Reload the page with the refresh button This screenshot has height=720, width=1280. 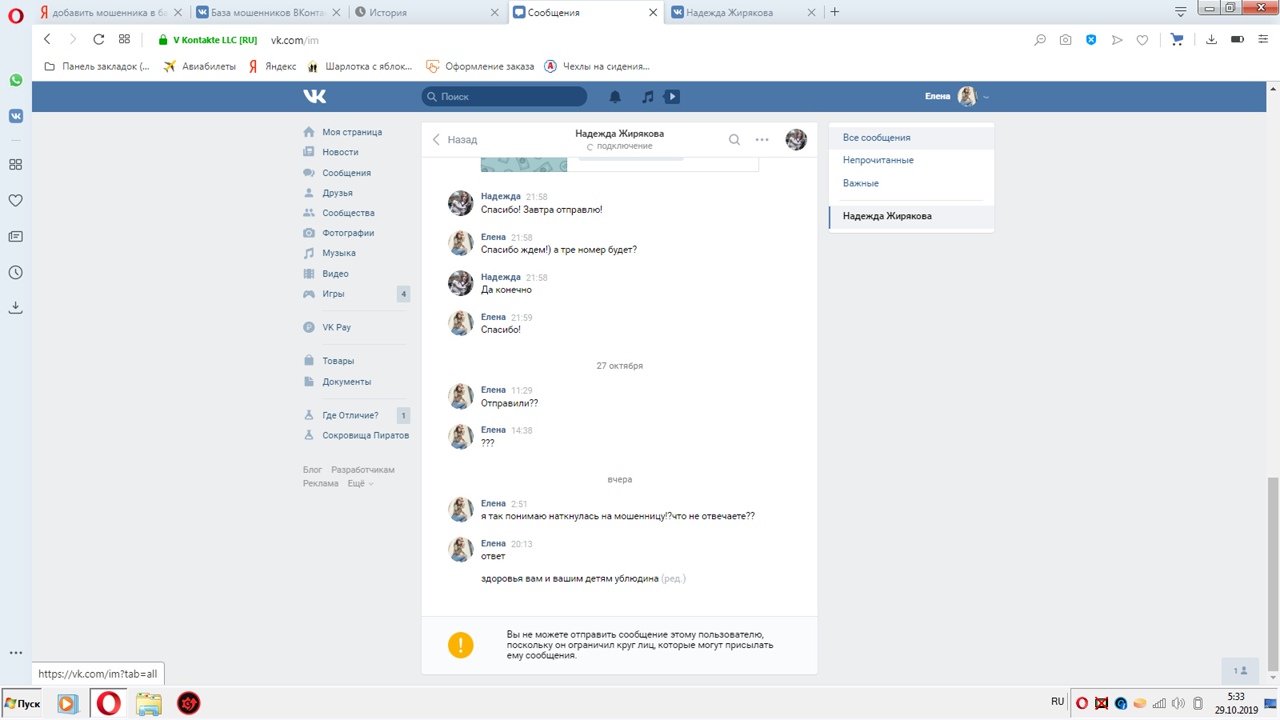(98, 40)
